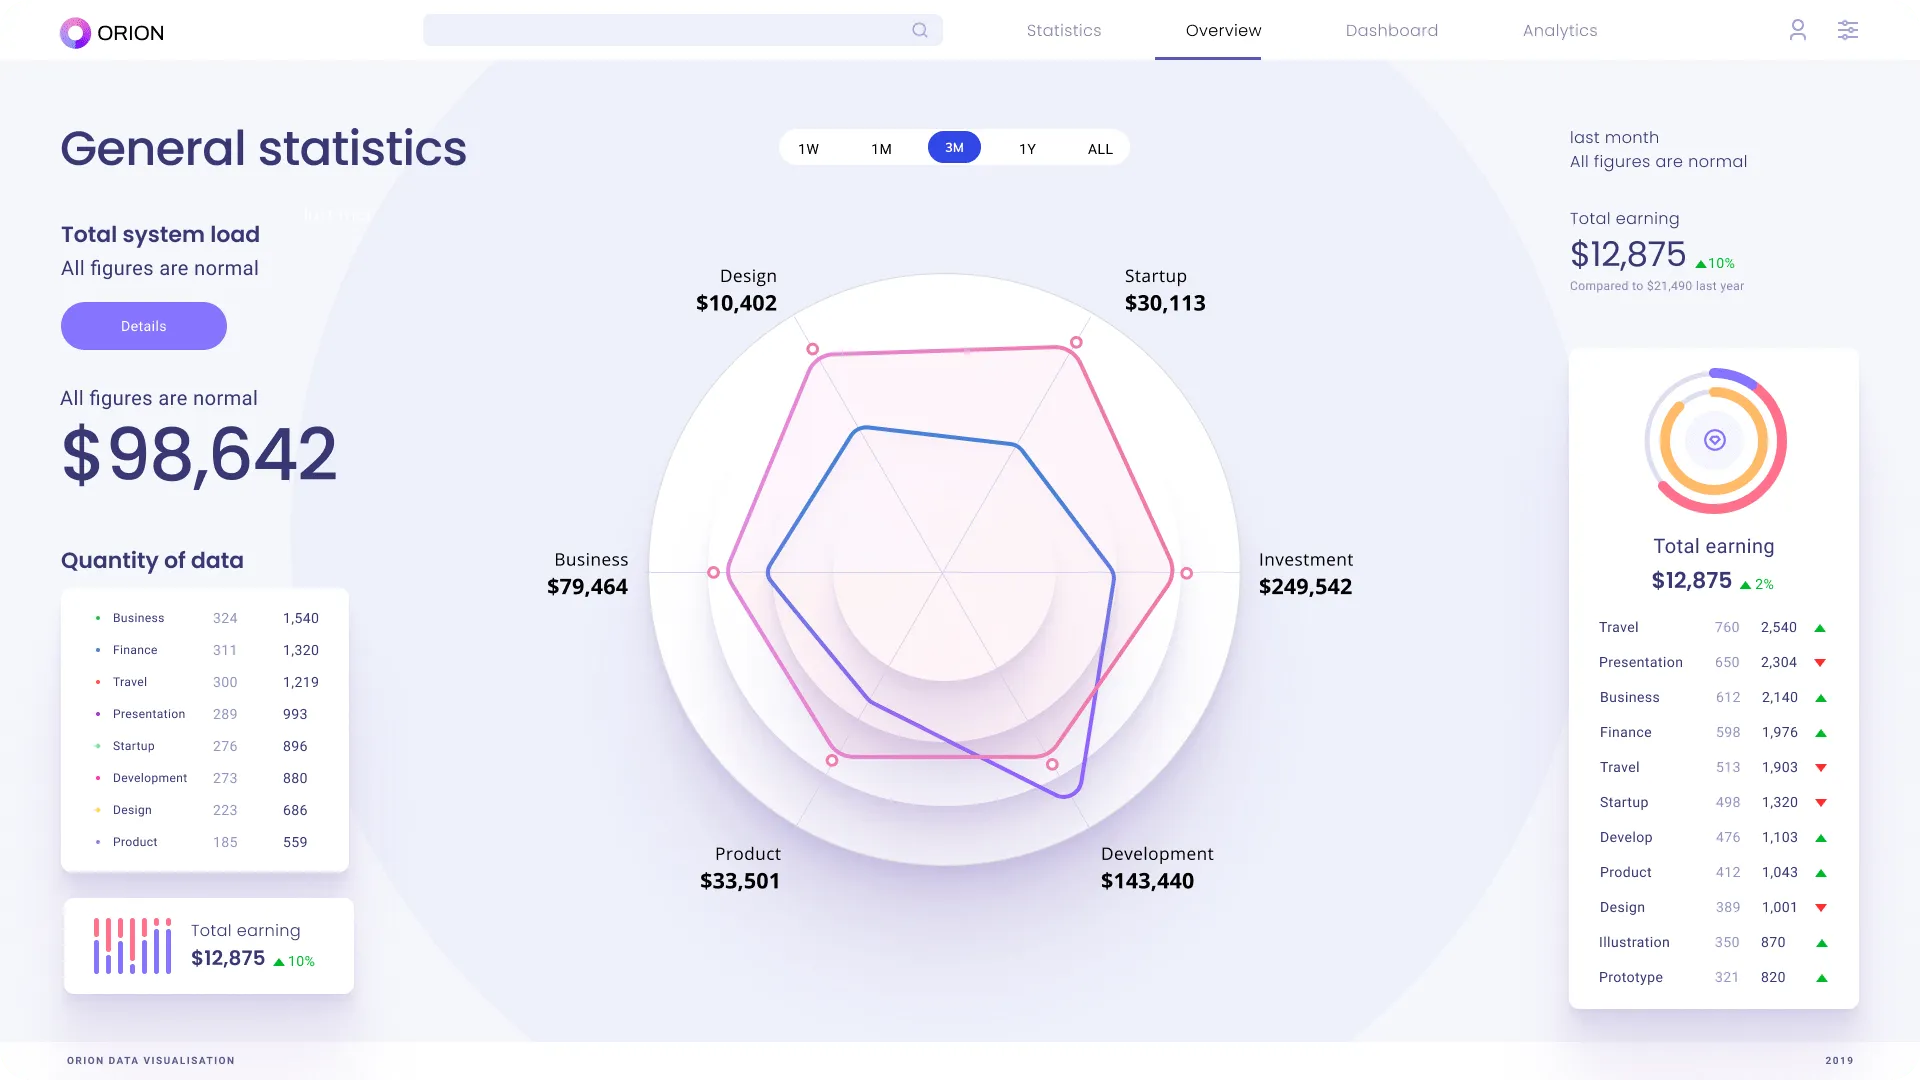Select the 1W time range
Viewport: 1920px width, 1080px height.
808,149
